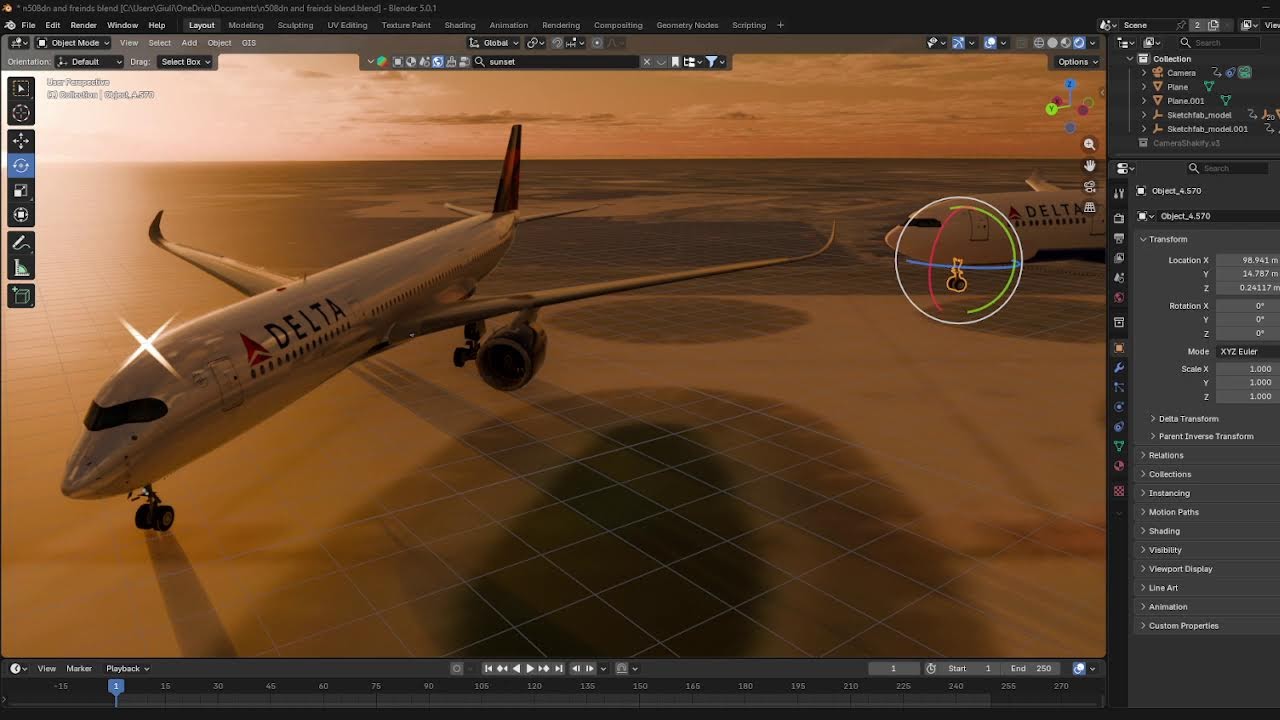Expand Sketchfab_model.001 in the outliner
The height and width of the screenshot is (720, 1280).
pyautogui.click(x=1144, y=129)
